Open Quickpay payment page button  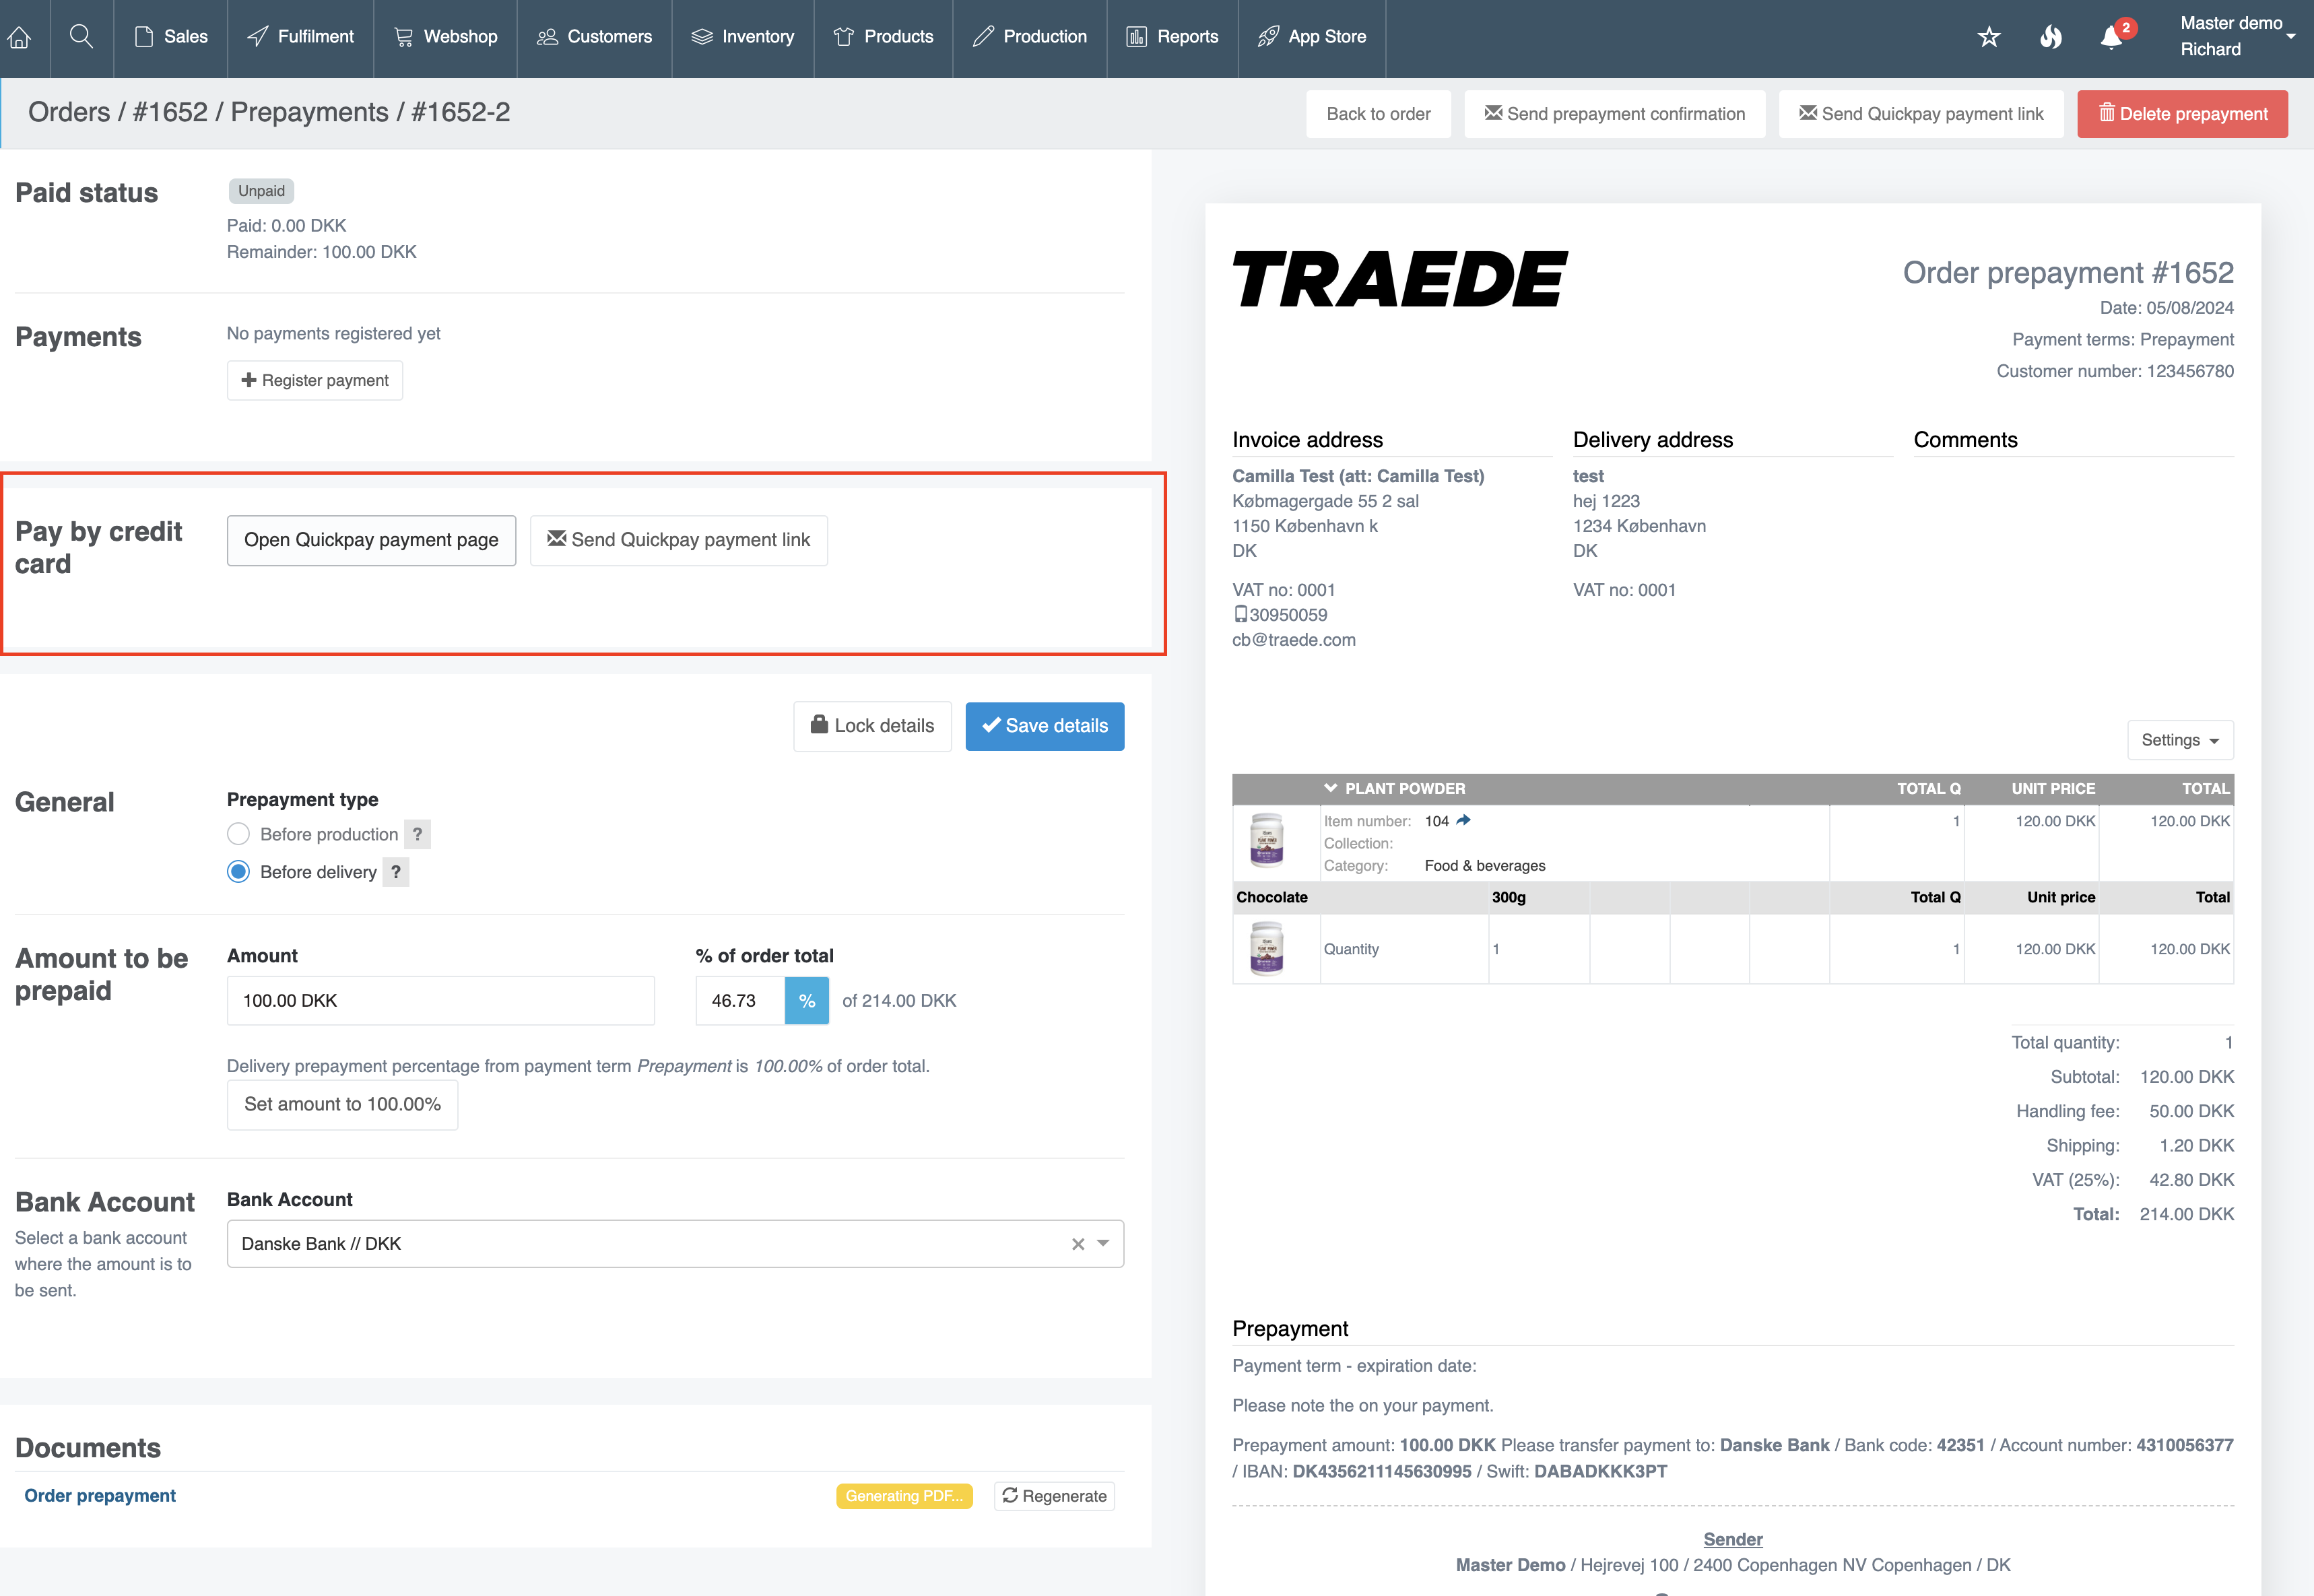pos(371,541)
